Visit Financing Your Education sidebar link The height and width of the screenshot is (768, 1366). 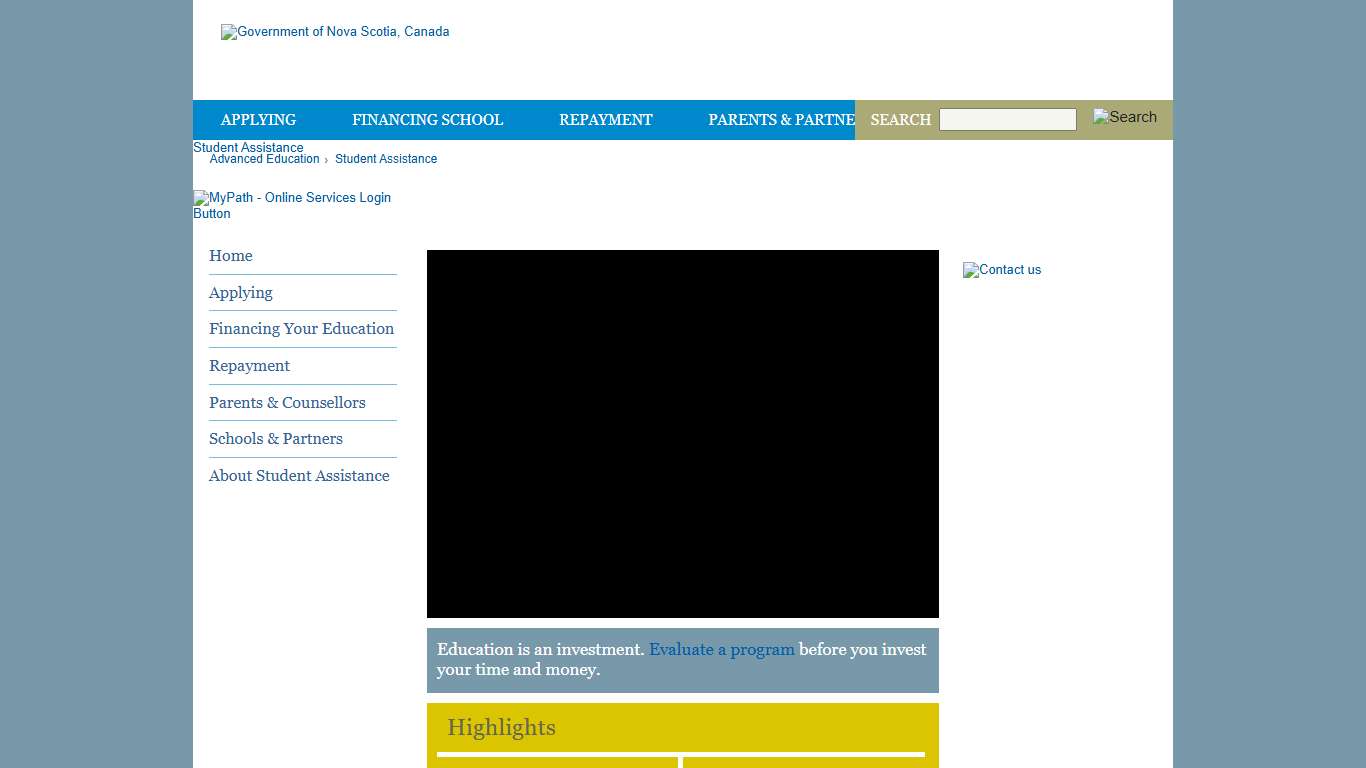point(301,329)
